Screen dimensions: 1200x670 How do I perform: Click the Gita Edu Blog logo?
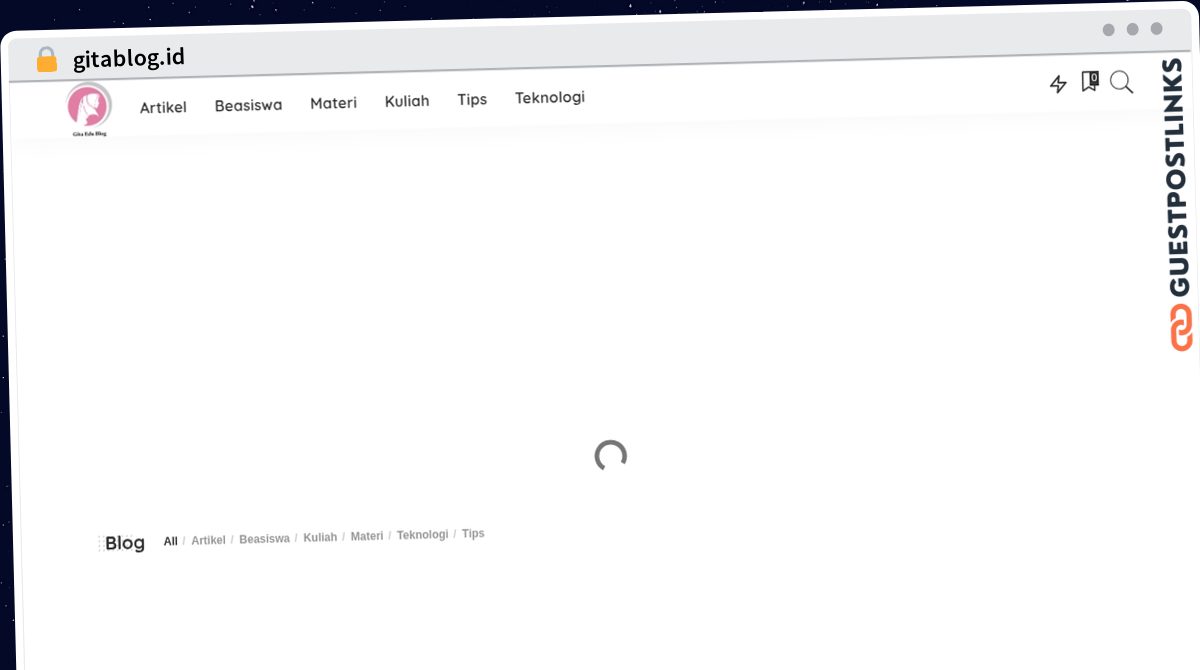click(x=88, y=108)
